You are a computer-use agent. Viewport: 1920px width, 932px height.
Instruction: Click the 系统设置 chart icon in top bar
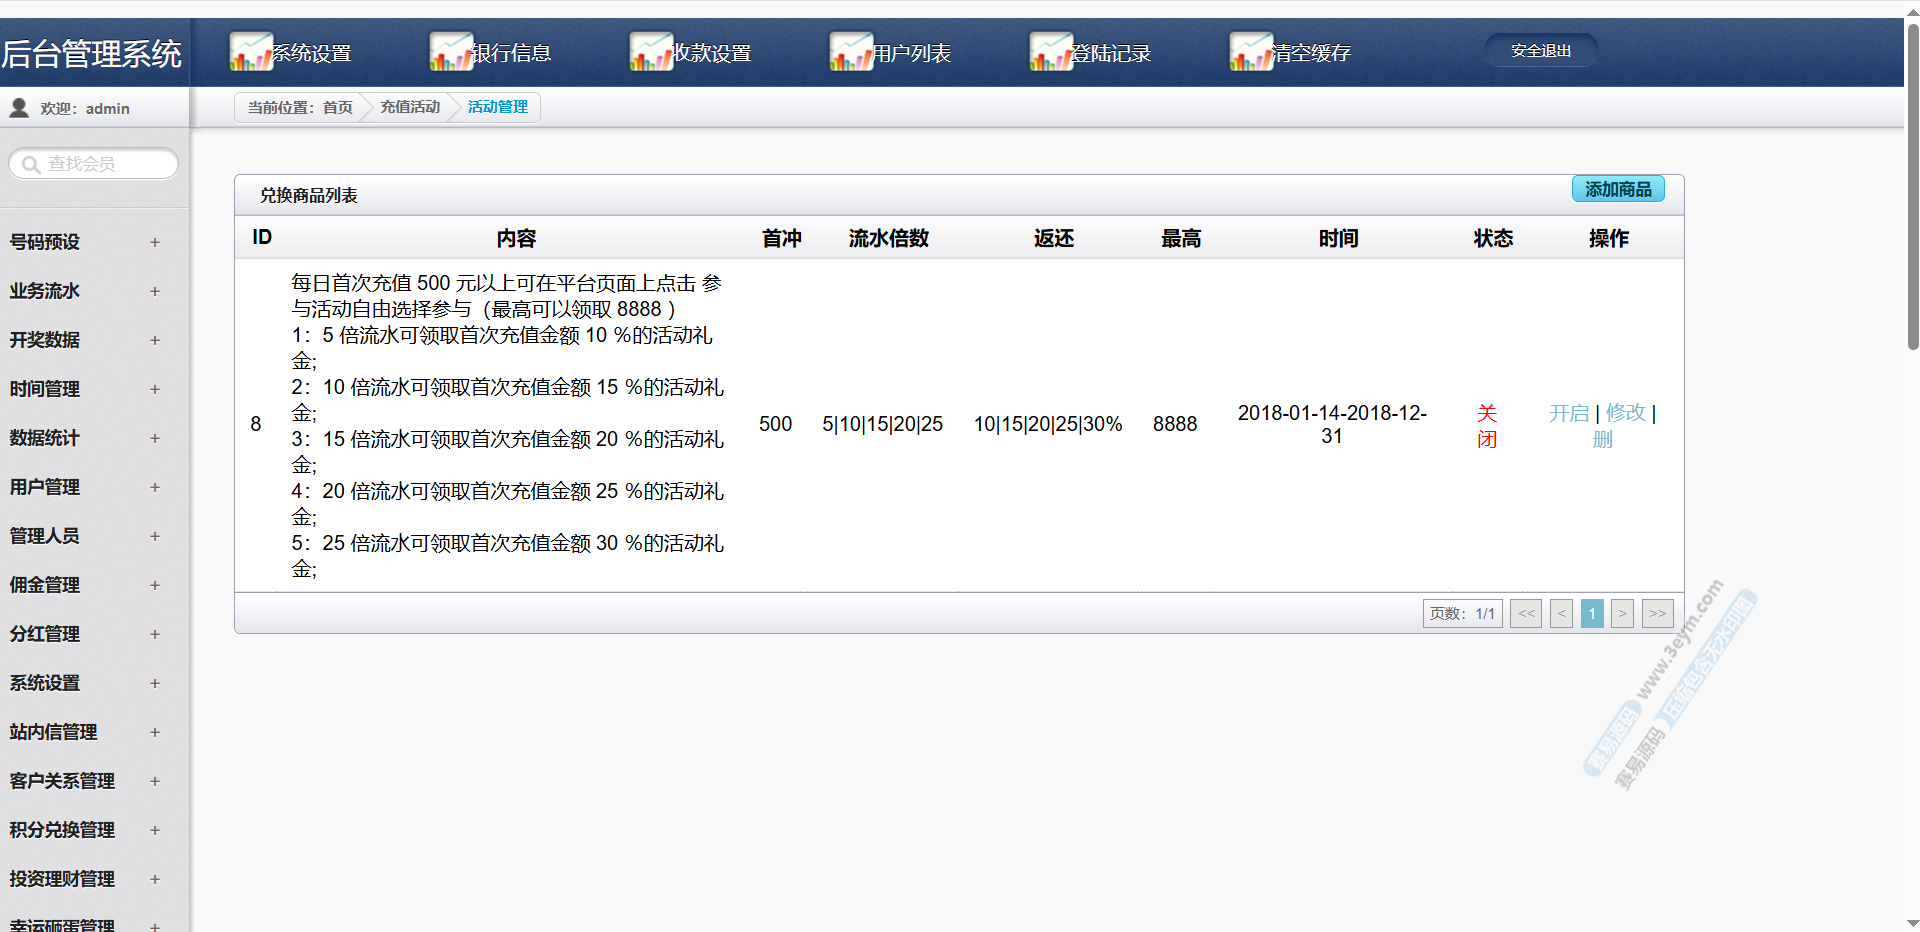tap(251, 52)
